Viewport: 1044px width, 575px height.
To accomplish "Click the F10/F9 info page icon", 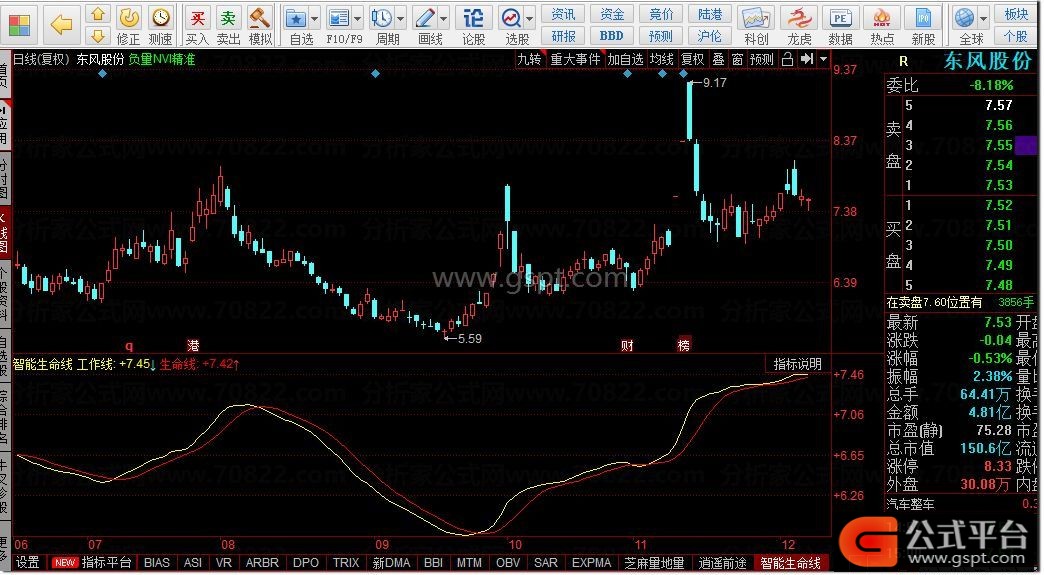I will [340, 18].
